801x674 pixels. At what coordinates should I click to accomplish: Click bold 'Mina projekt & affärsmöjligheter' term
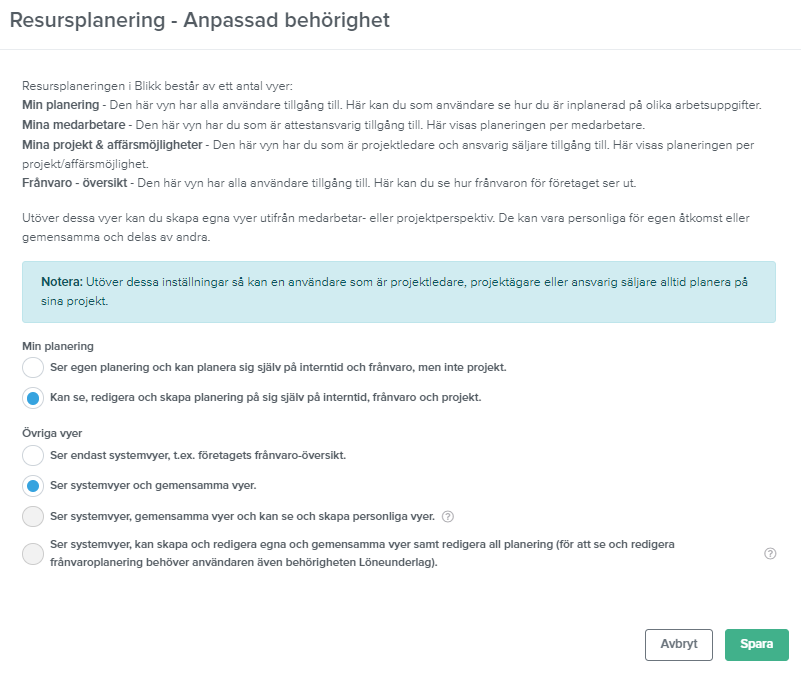[112, 145]
